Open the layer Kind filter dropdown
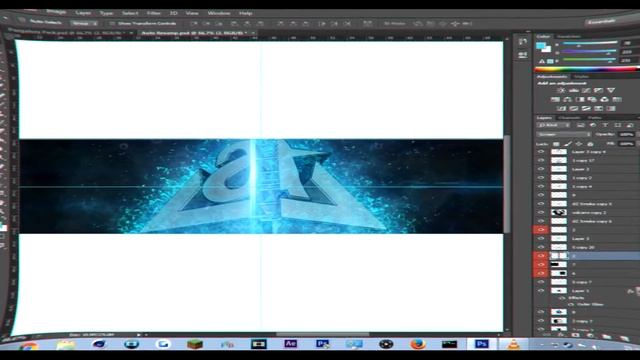640x360 pixels. (x=554, y=125)
